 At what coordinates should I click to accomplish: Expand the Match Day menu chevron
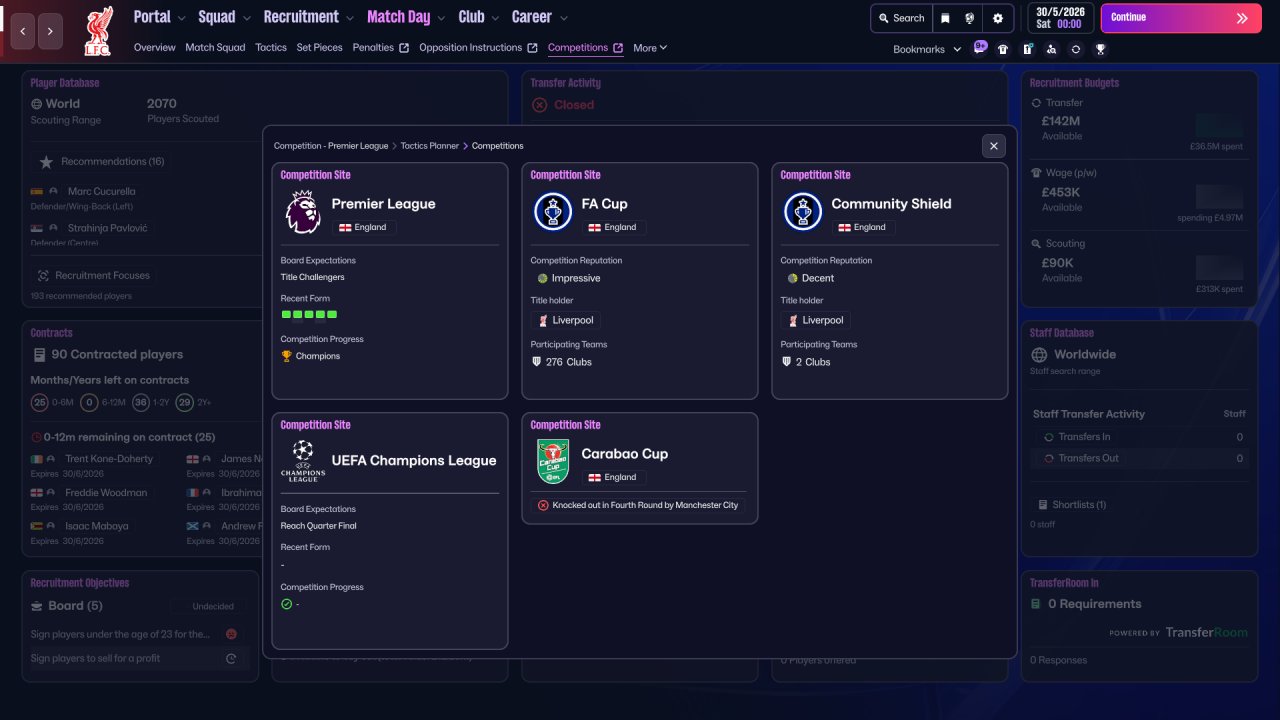tap(441, 18)
